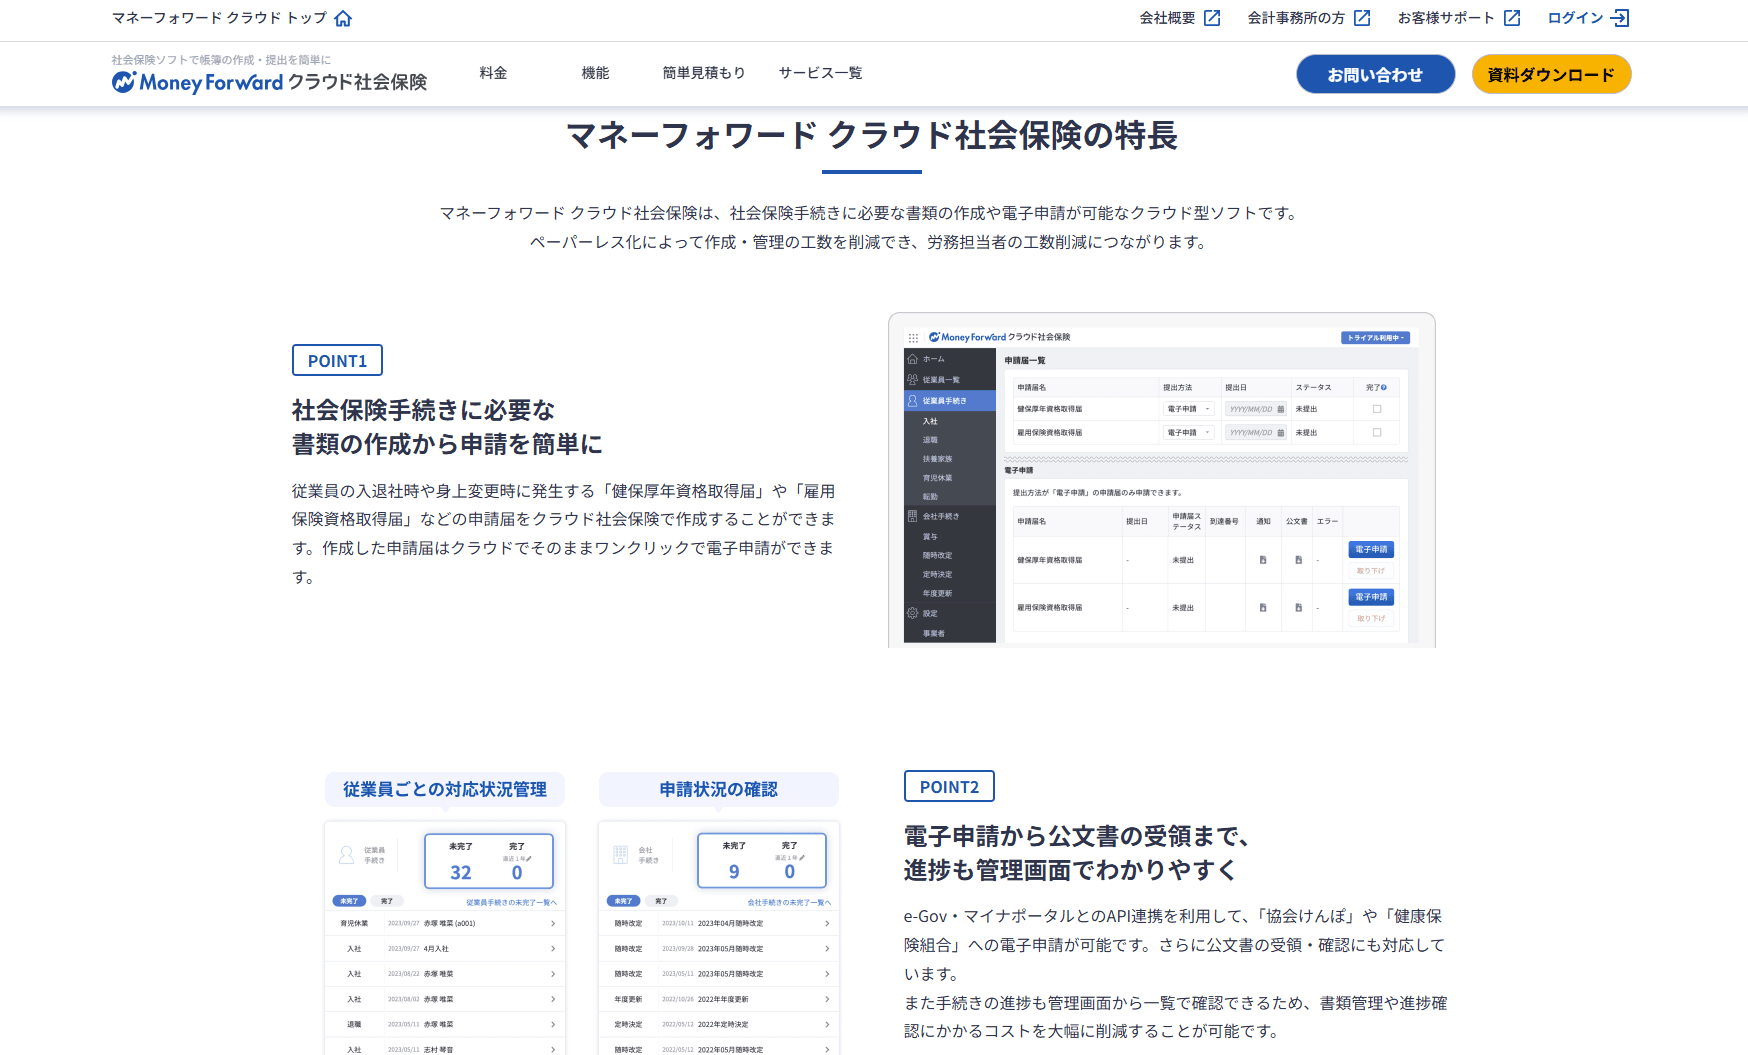
Task: Click chevron on the 4月入社 row
Action: (x=553, y=949)
